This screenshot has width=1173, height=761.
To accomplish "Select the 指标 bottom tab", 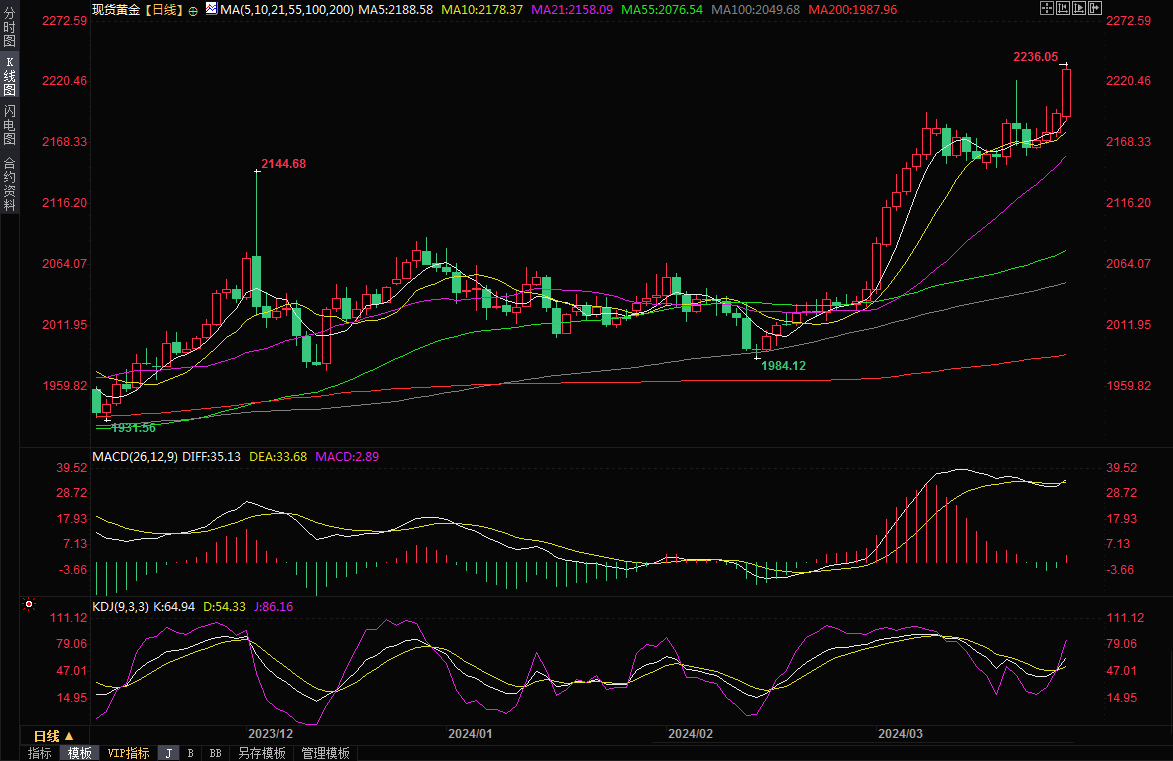I will (40, 753).
